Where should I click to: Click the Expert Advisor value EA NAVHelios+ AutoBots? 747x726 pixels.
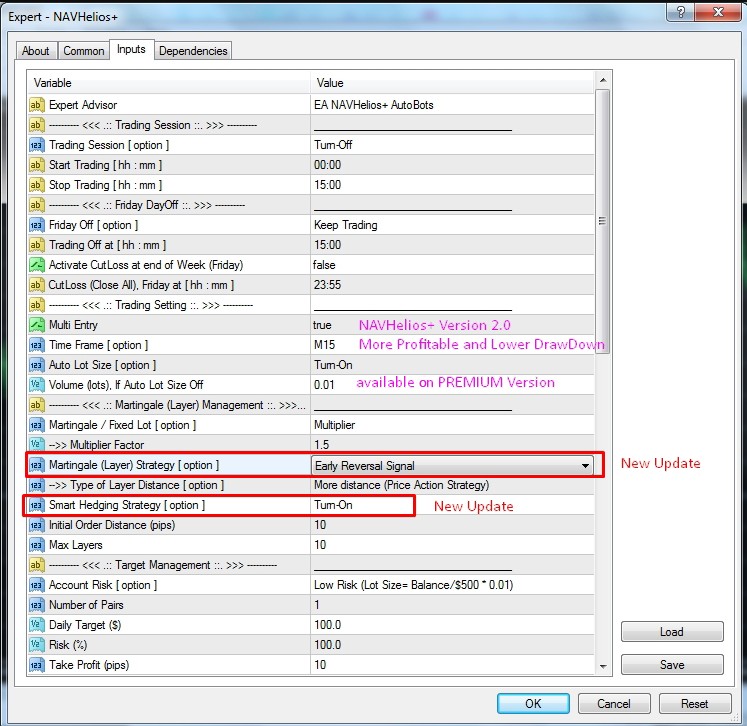tap(374, 105)
